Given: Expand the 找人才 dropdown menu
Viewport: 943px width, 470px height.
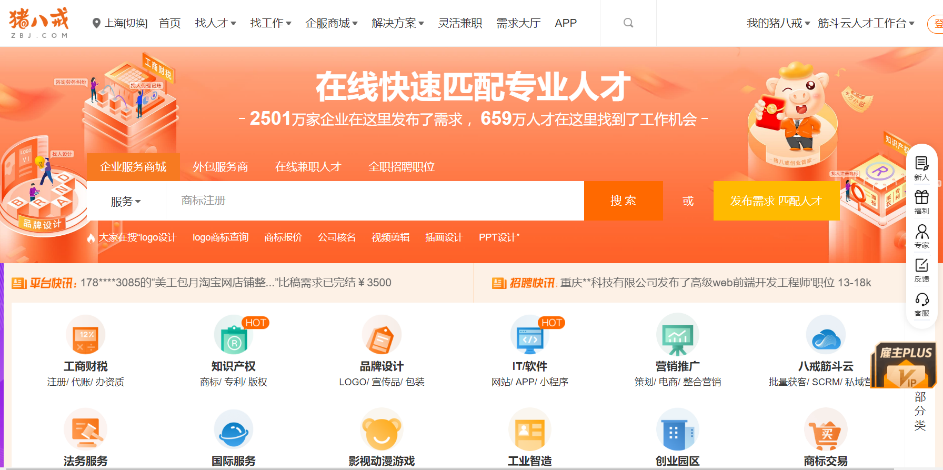Looking at the screenshot, I should click(x=215, y=23).
